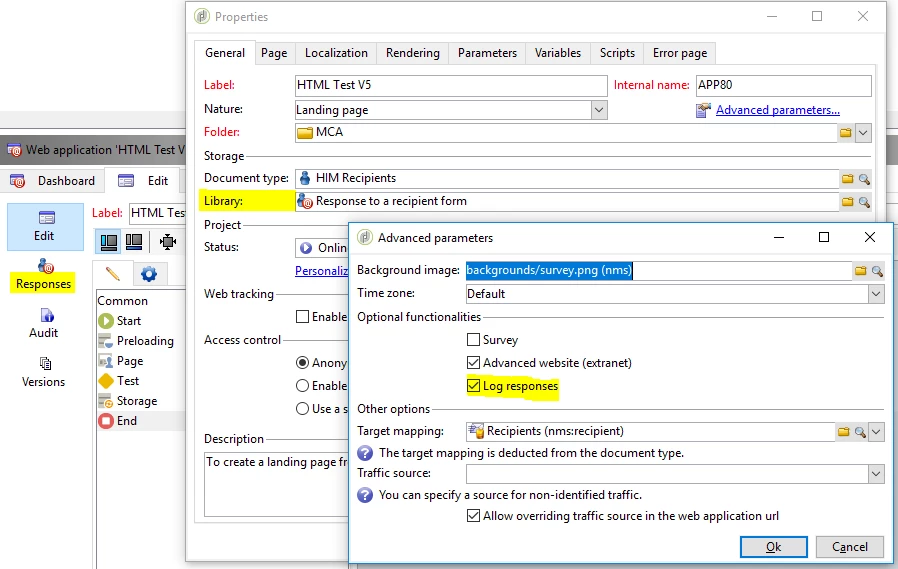Toggle Allow overriding traffic source checkbox
The image size is (898, 569).
[474, 516]
